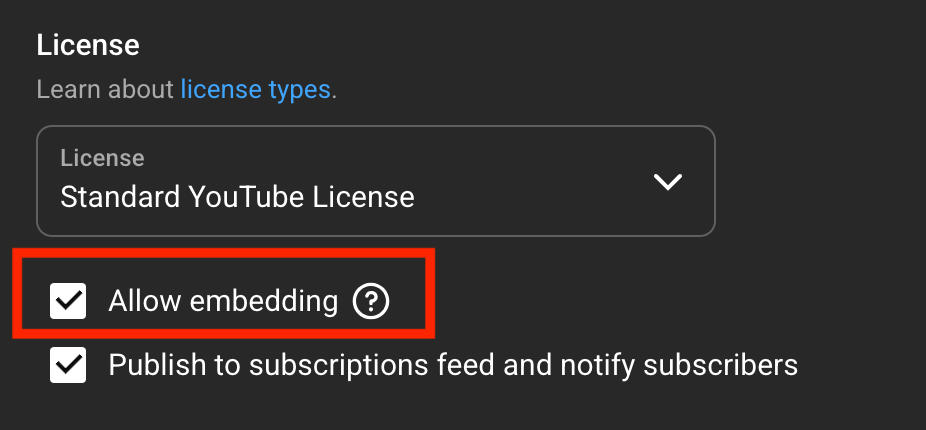This screenshot has width=926, height=430.
Task: Click the License dropdown chevron arrow
Action: coord(667,182)
